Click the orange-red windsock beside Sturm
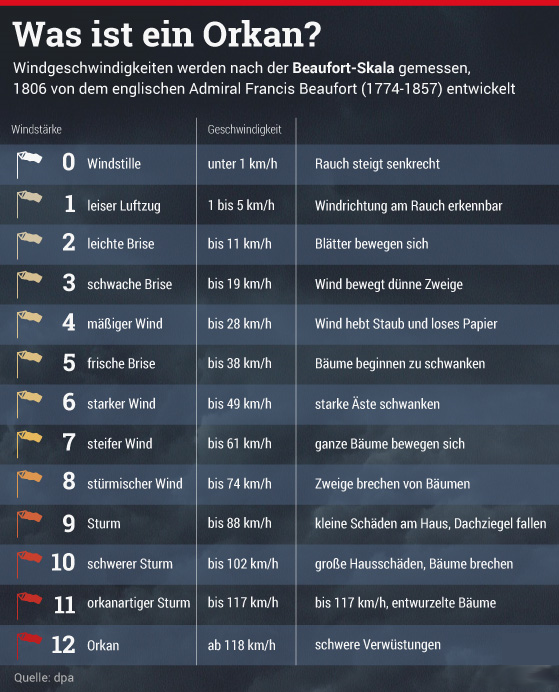 29,524
